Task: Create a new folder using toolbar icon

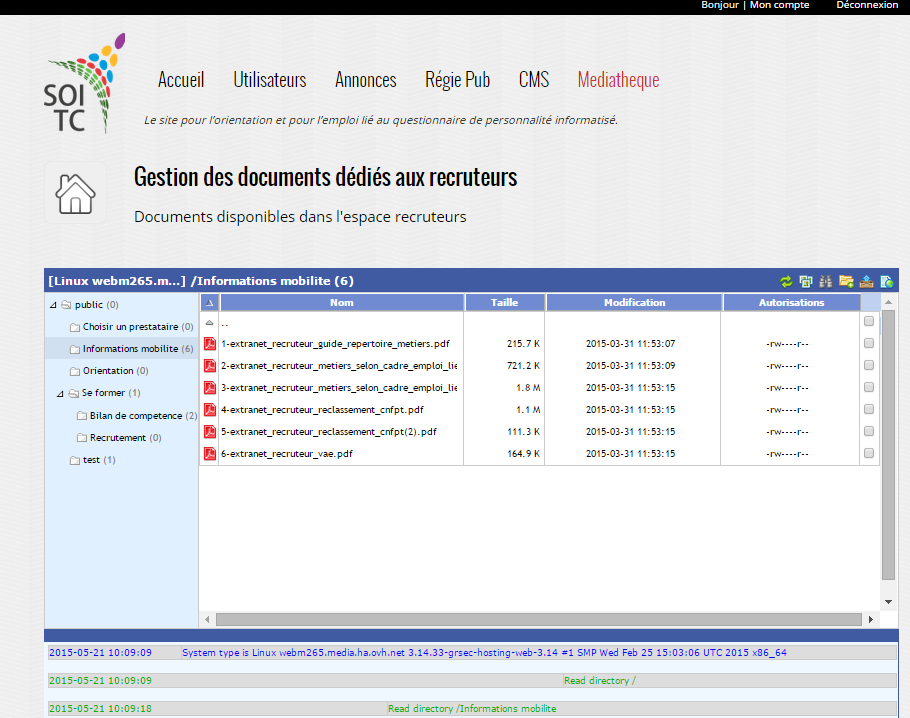Action: (x=846, y=281)
